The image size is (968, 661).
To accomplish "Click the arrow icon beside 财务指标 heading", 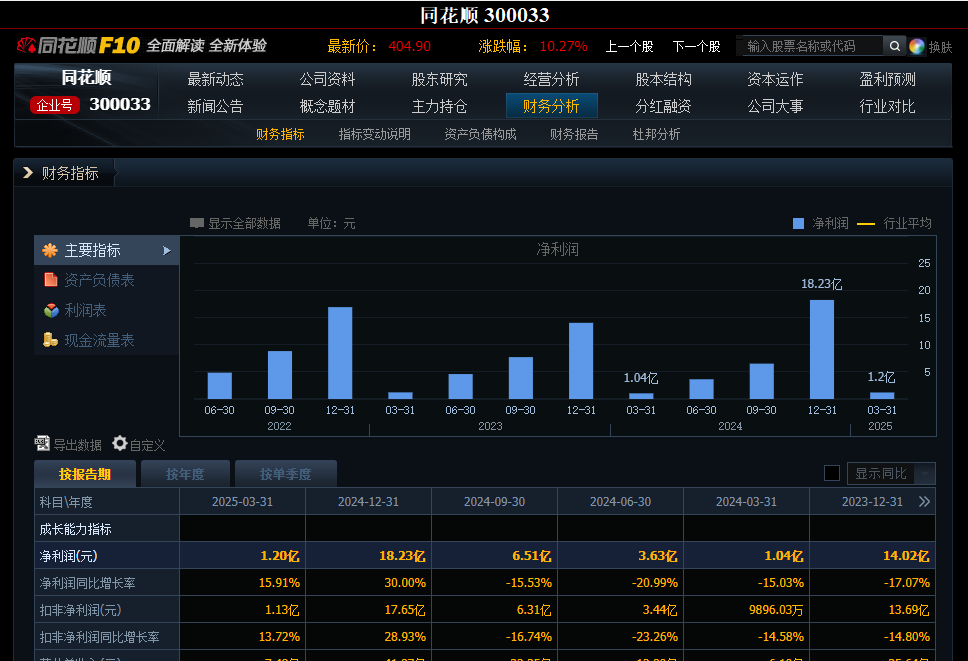I will [x=27, y=173].
